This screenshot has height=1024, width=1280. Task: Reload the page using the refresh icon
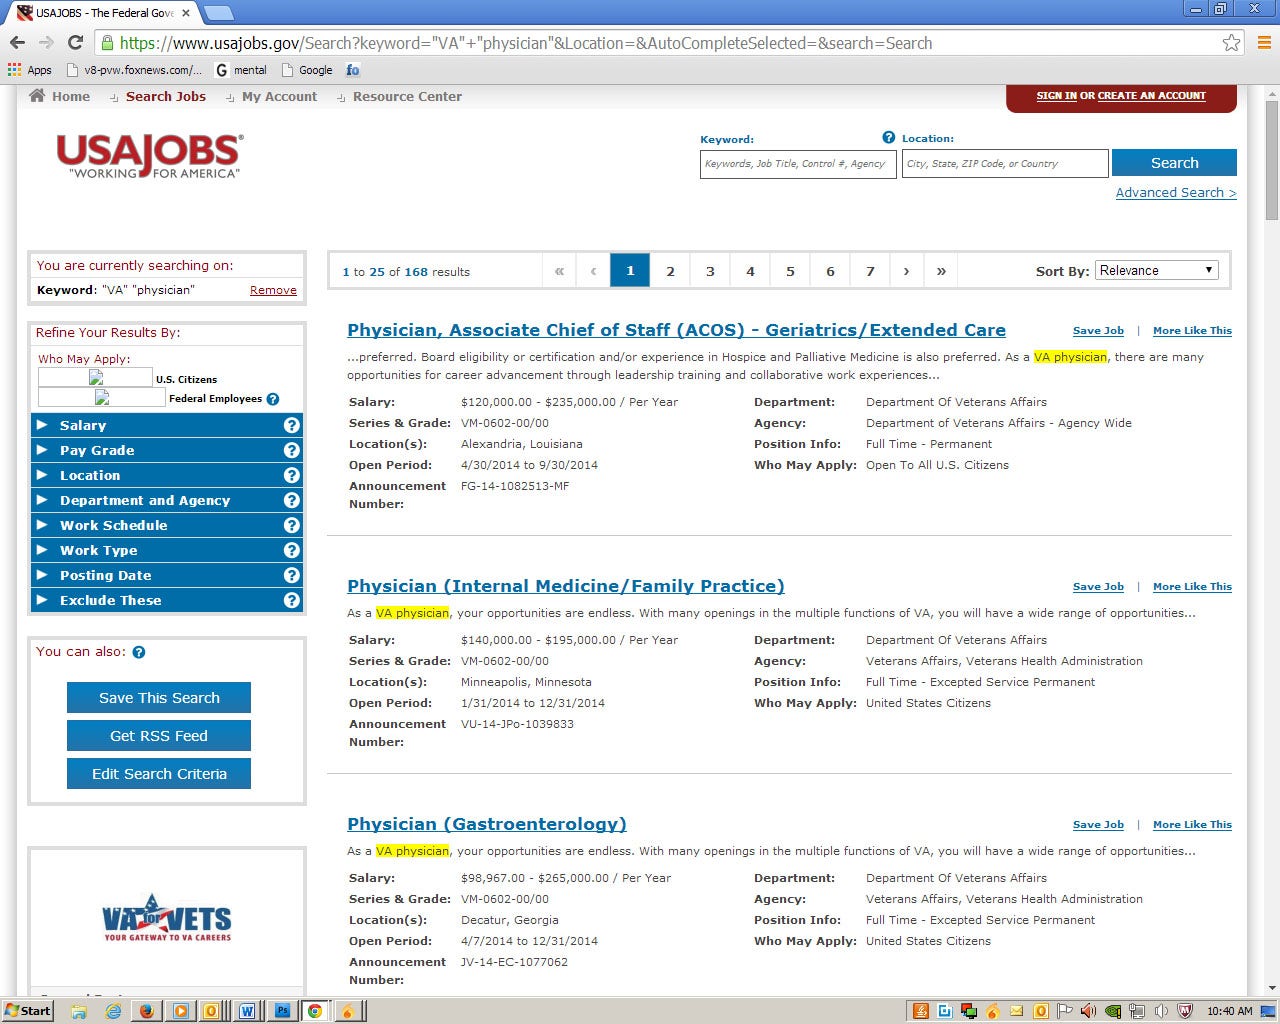[x=75, y=43]
